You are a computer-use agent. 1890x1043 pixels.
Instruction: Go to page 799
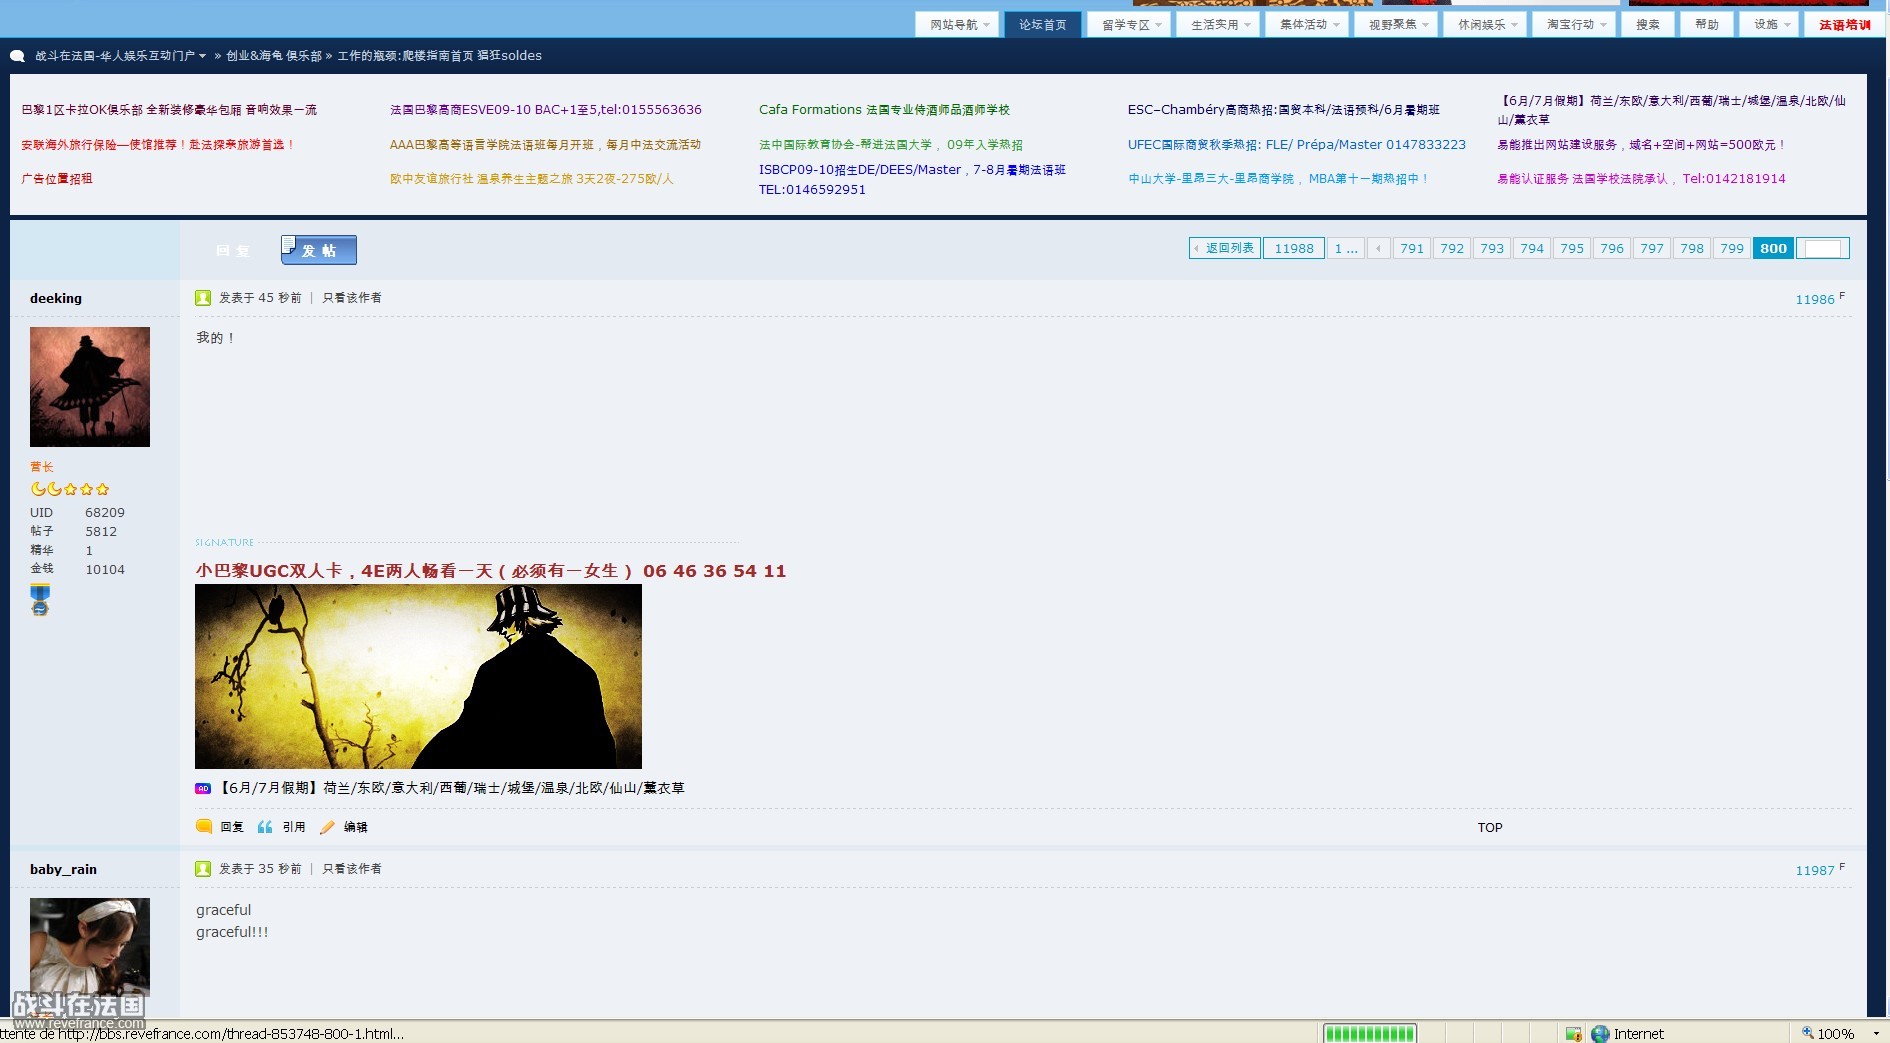1732,248
